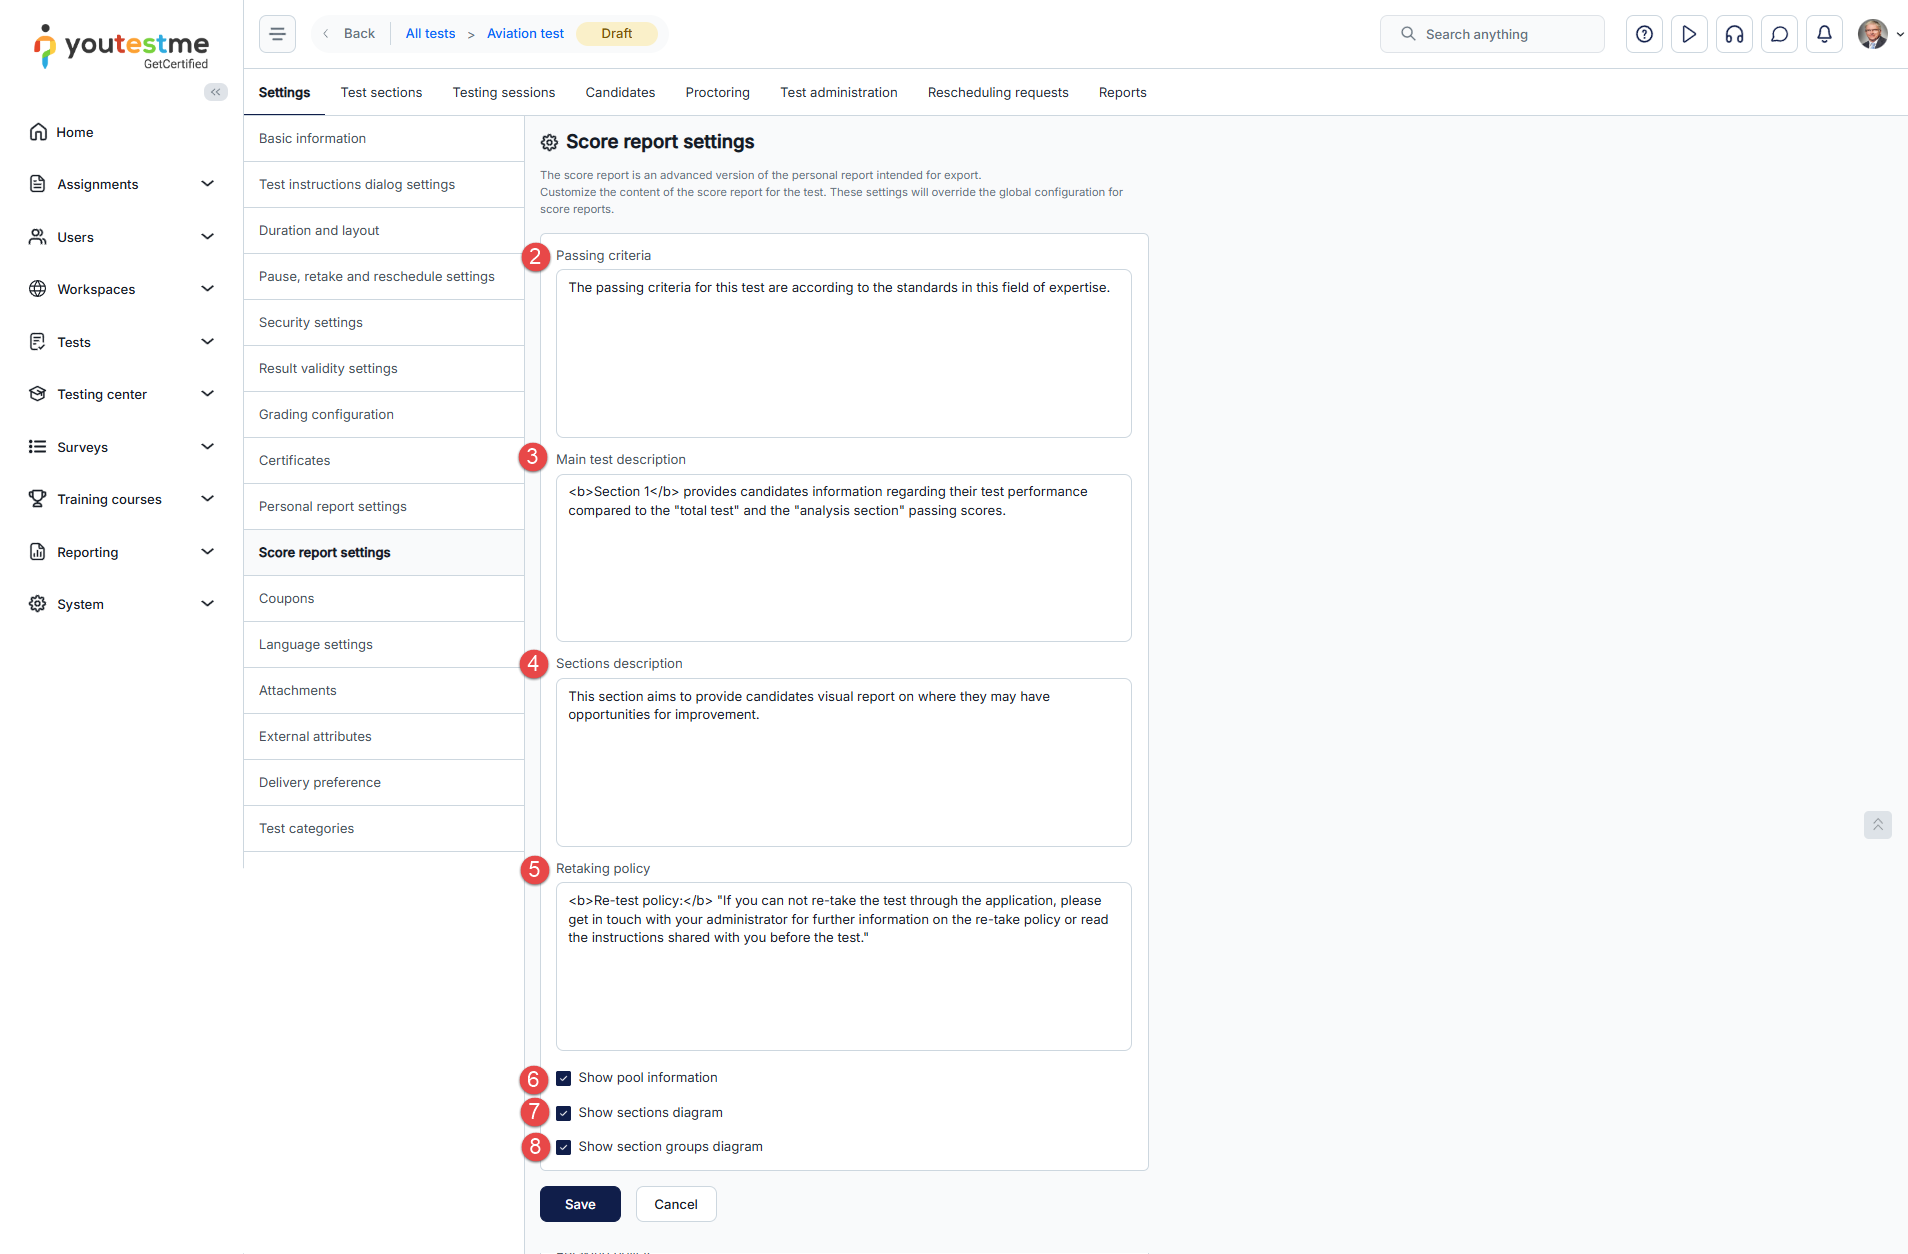
Task: Uncheck Show pool information checkbox
Action: [564, 1078]
